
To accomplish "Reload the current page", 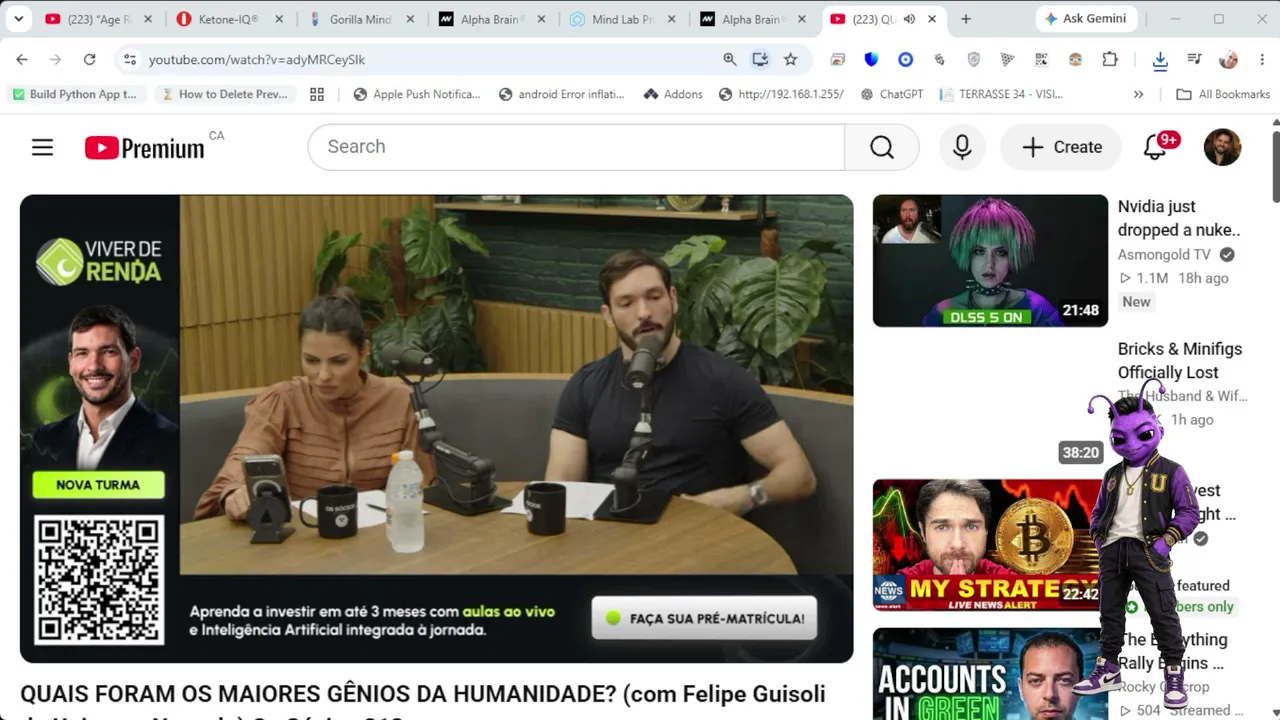I will (89, 60).
